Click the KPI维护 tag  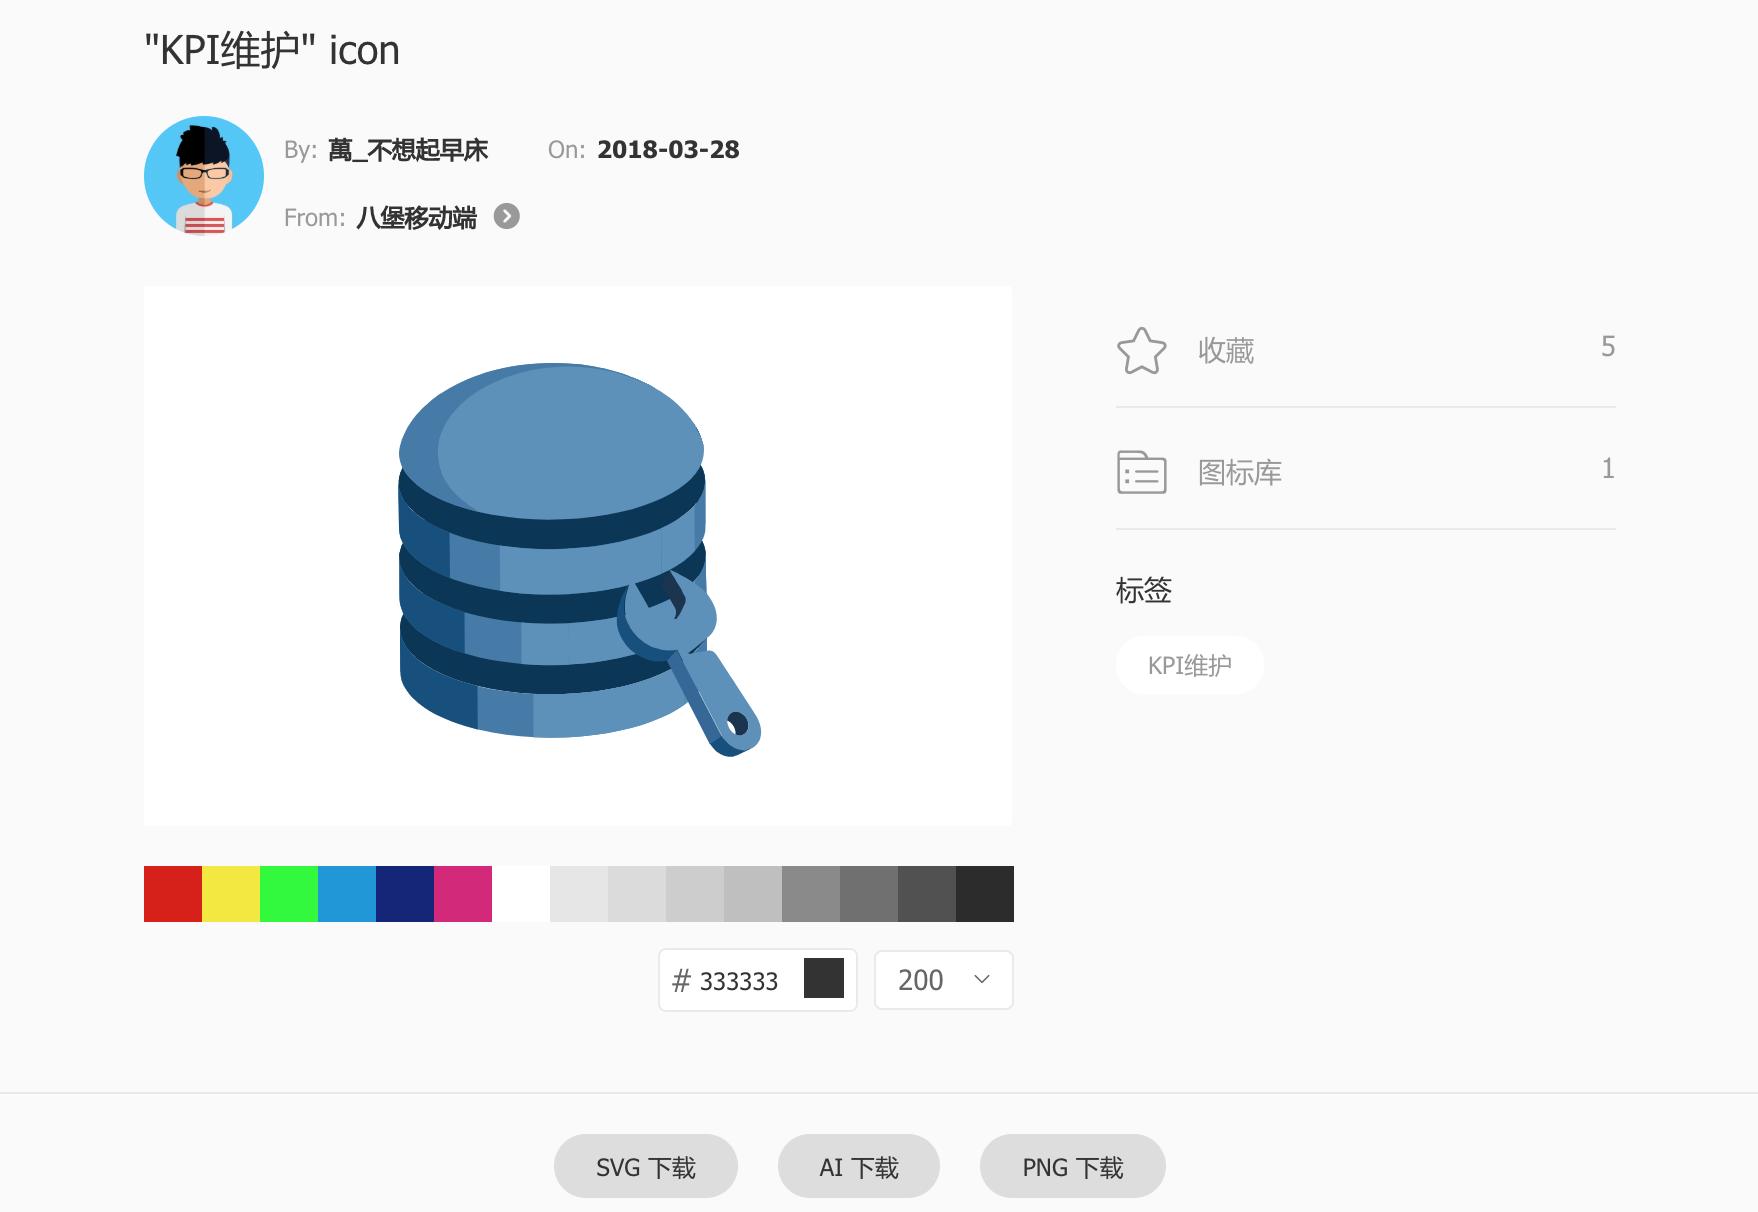tap(1189, 664)
